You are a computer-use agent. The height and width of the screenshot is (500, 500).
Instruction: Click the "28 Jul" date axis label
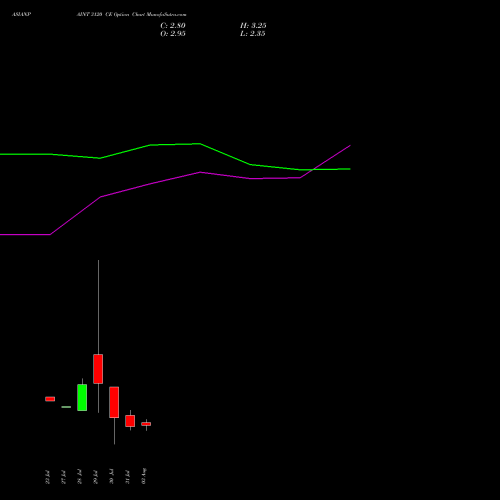click(x=79, y=477)
